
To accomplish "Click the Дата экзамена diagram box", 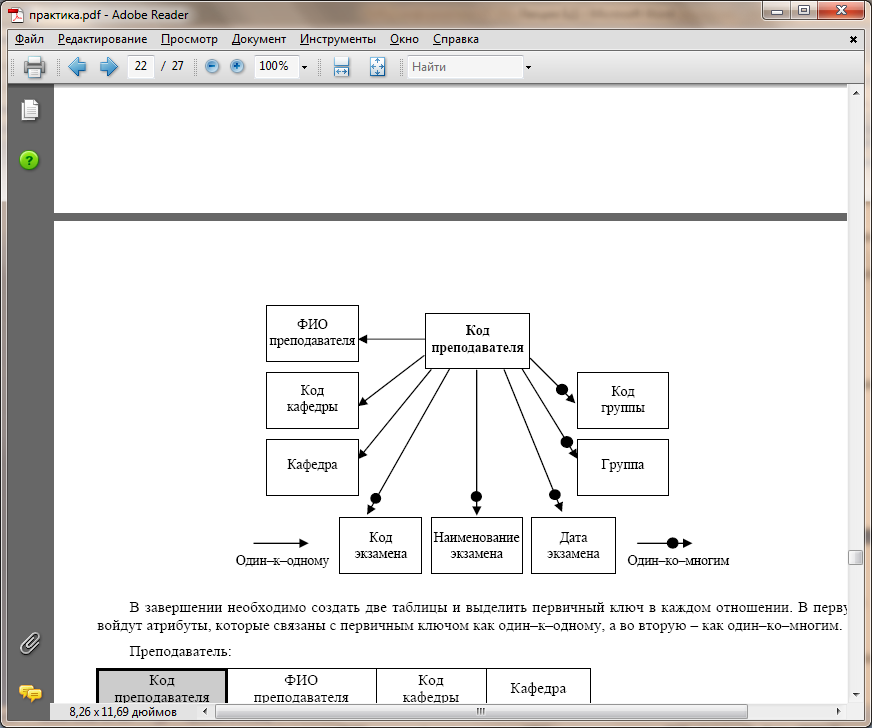I will click(573, 546).
